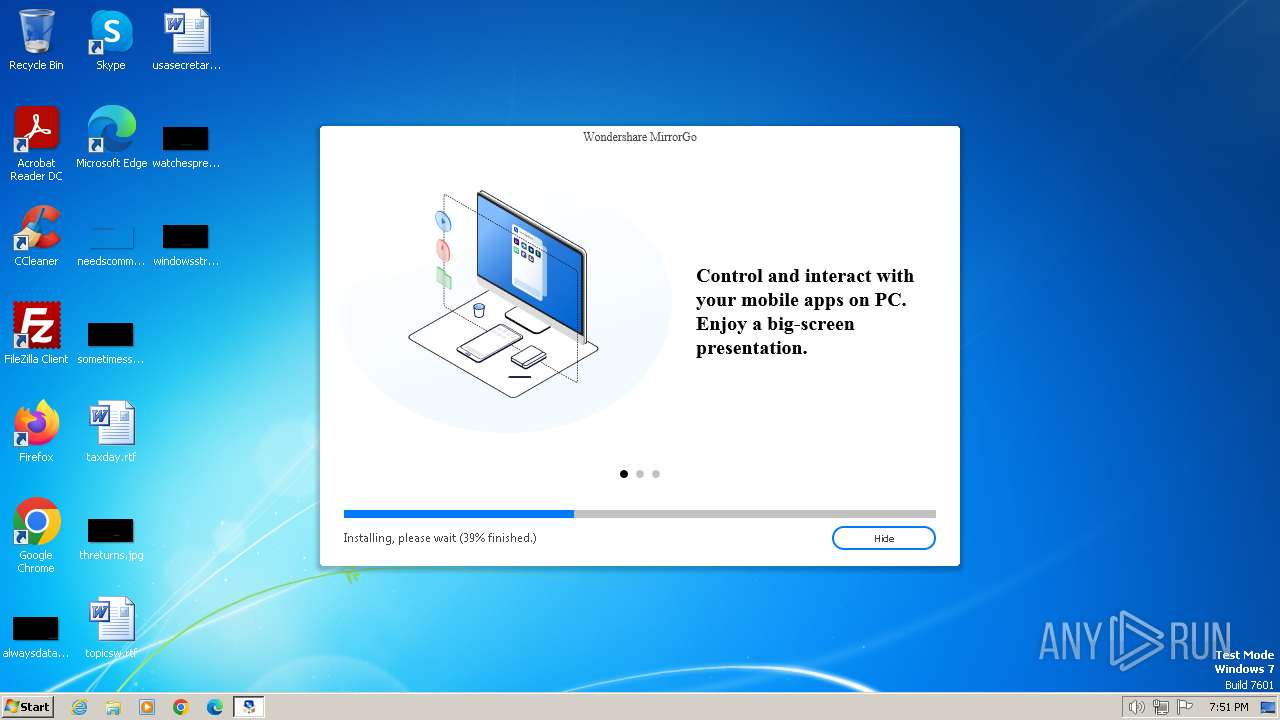Image resolution: width=1280 pixels, height=720 pixels.
Task: Click the Wondershare MirrorGo title text
Action: (x=640, y=137)
